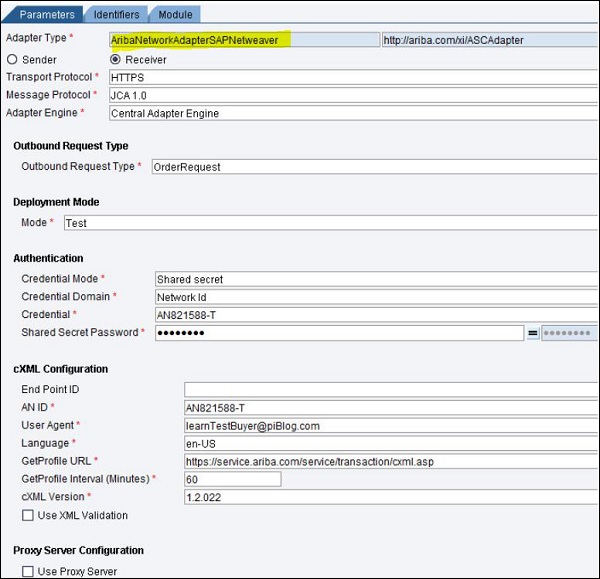
Task: Click the Deployment Mode Test field
Action: coord(328,223)
